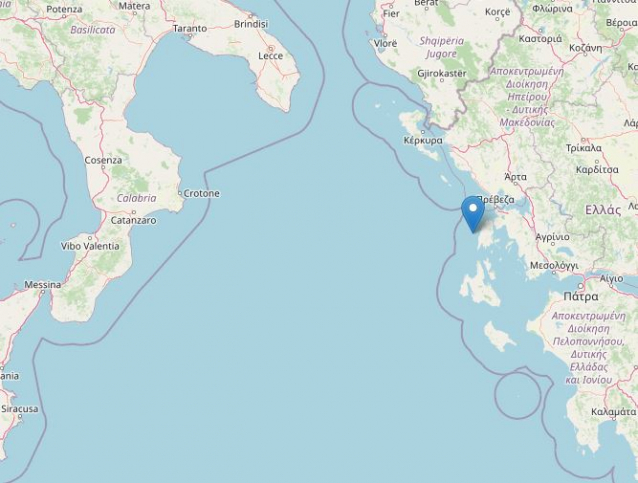Click the Gjirokastër city dot
Image resolution: width=638 pixels, height=483 pixels.
coord(442,80)
